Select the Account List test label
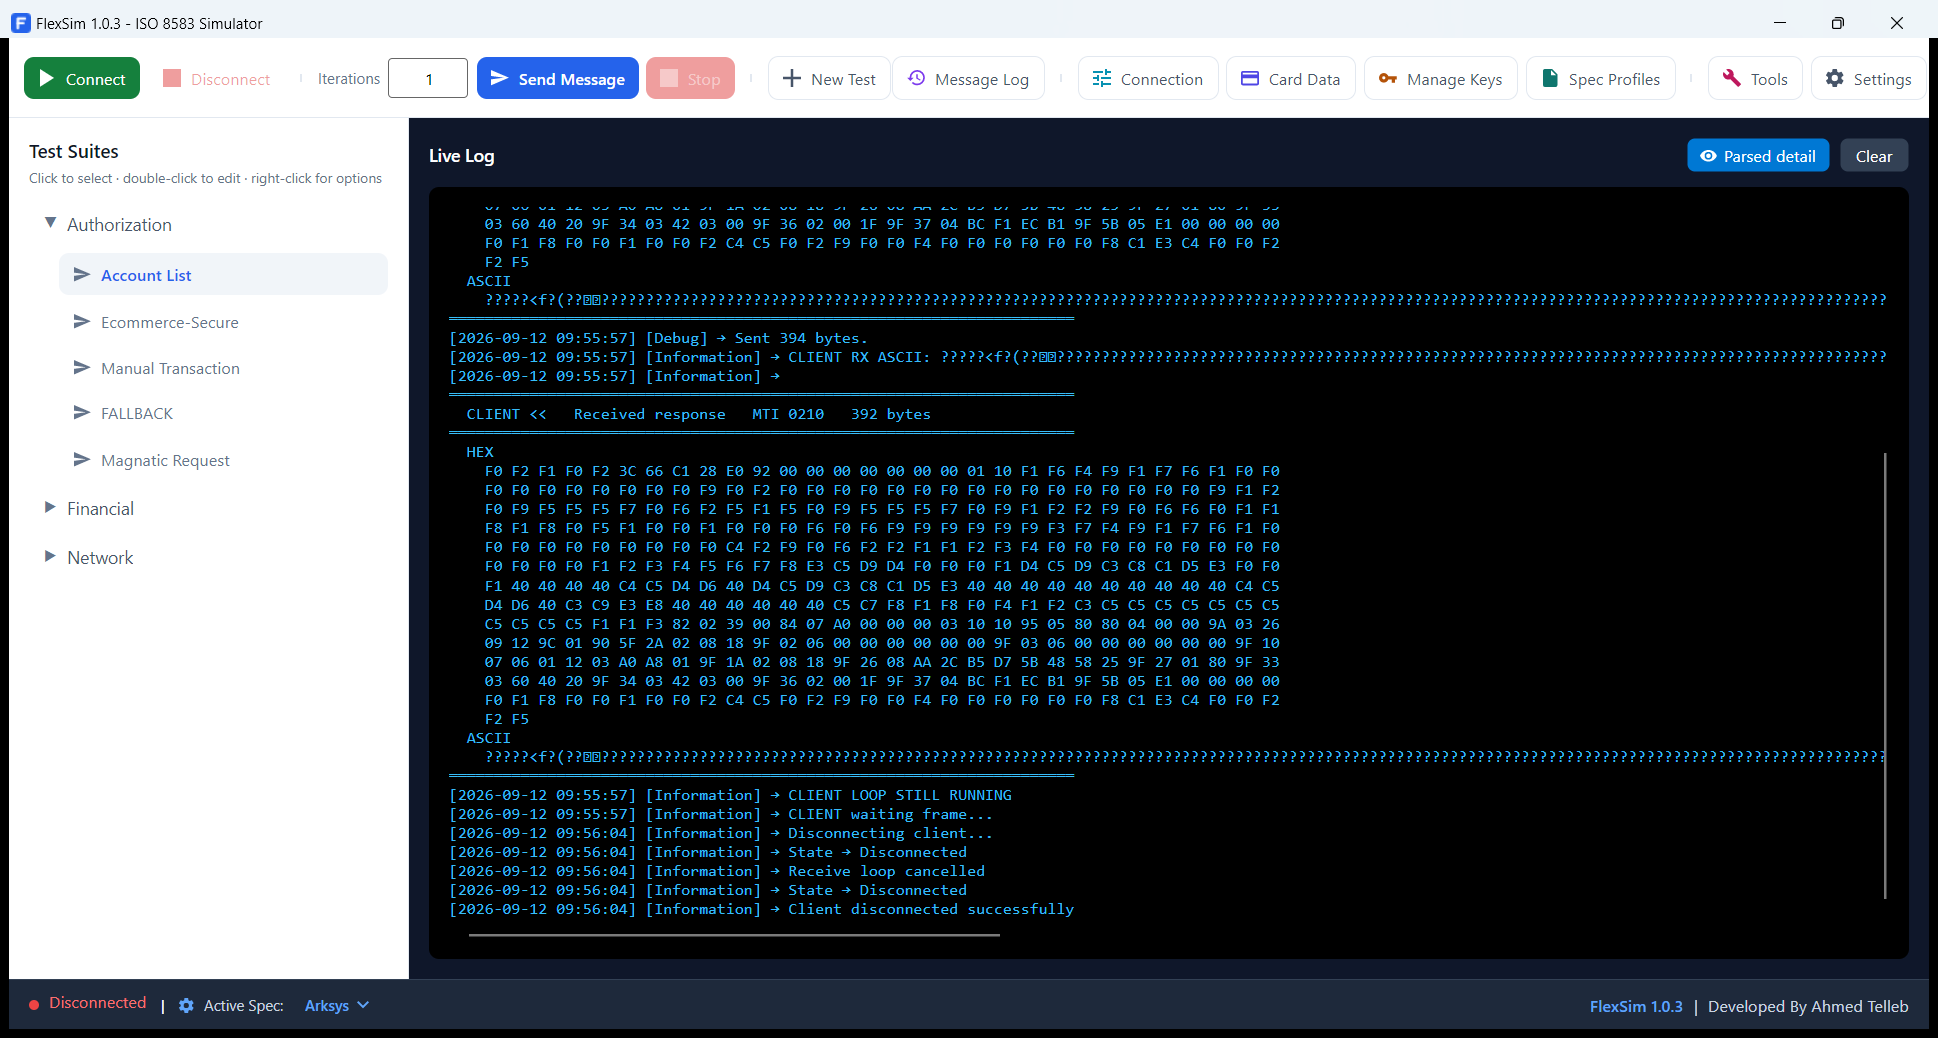1938x1038 pixels. tap(146, 275)
